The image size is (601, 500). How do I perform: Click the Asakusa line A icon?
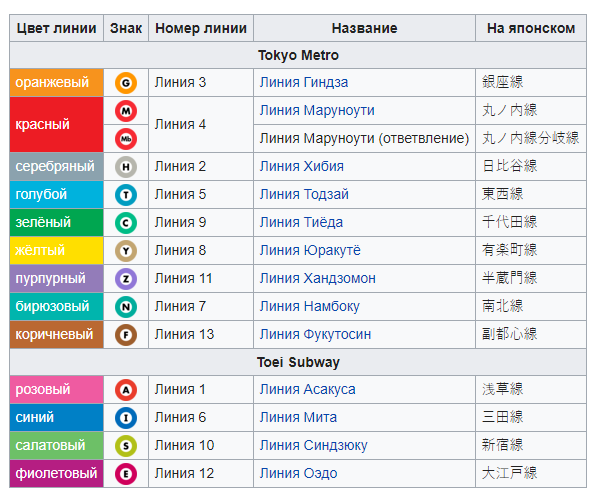pos(126,390)
